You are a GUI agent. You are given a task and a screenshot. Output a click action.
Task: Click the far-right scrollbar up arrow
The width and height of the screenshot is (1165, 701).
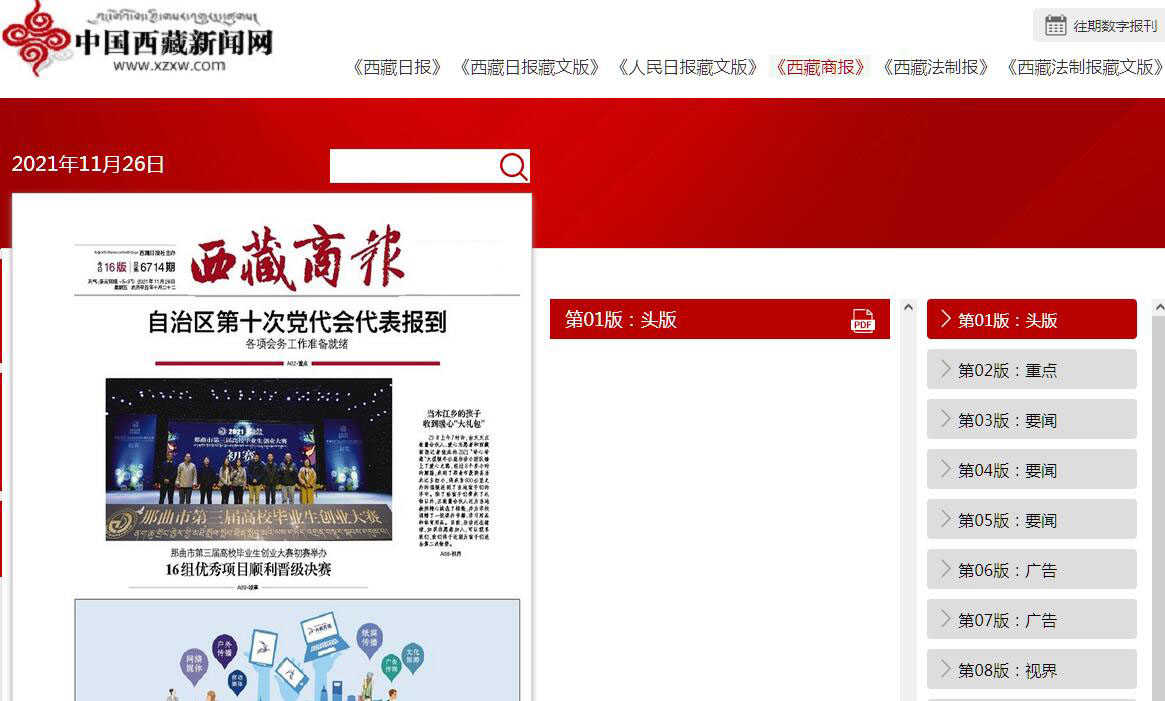1158,307
